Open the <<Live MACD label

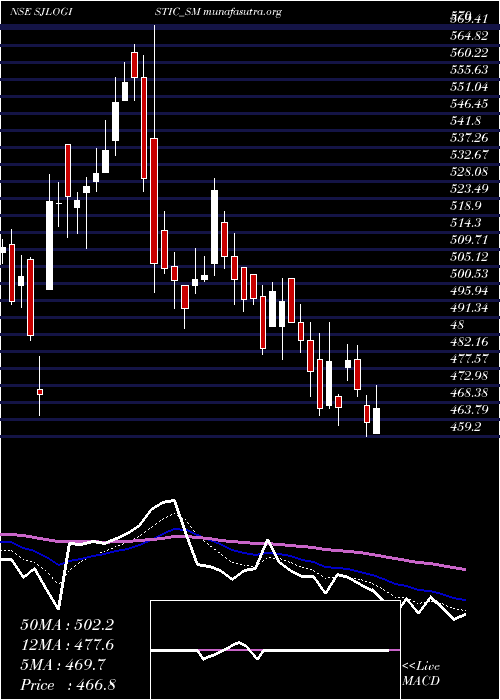[421, 675]
